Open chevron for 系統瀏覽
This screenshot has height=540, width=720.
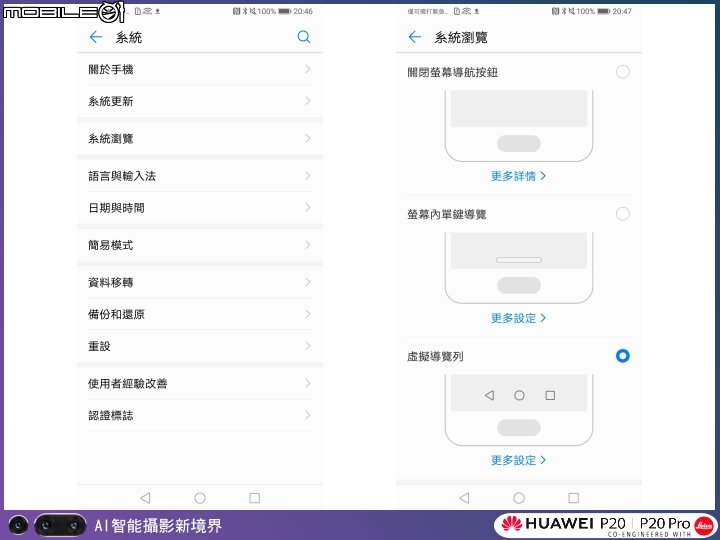pyautogui.click(x=308, y=138)
